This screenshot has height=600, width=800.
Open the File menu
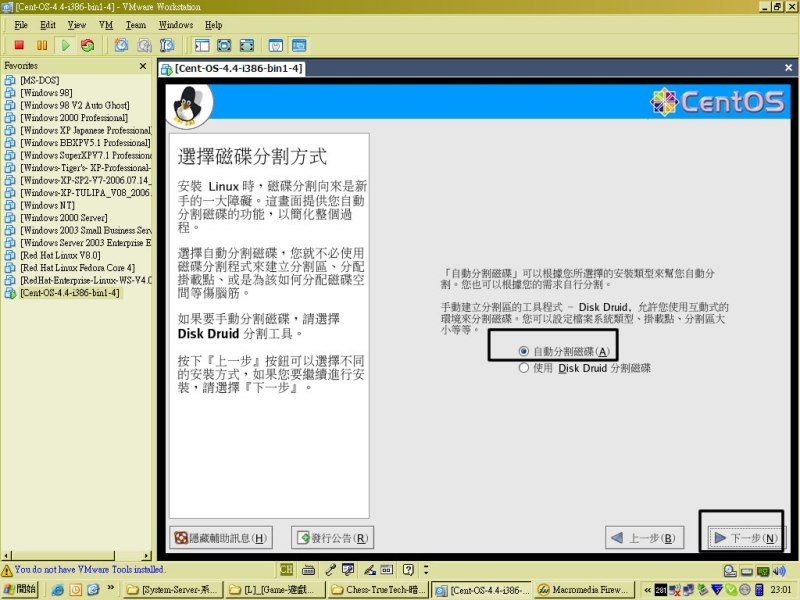tap(21, 25)
